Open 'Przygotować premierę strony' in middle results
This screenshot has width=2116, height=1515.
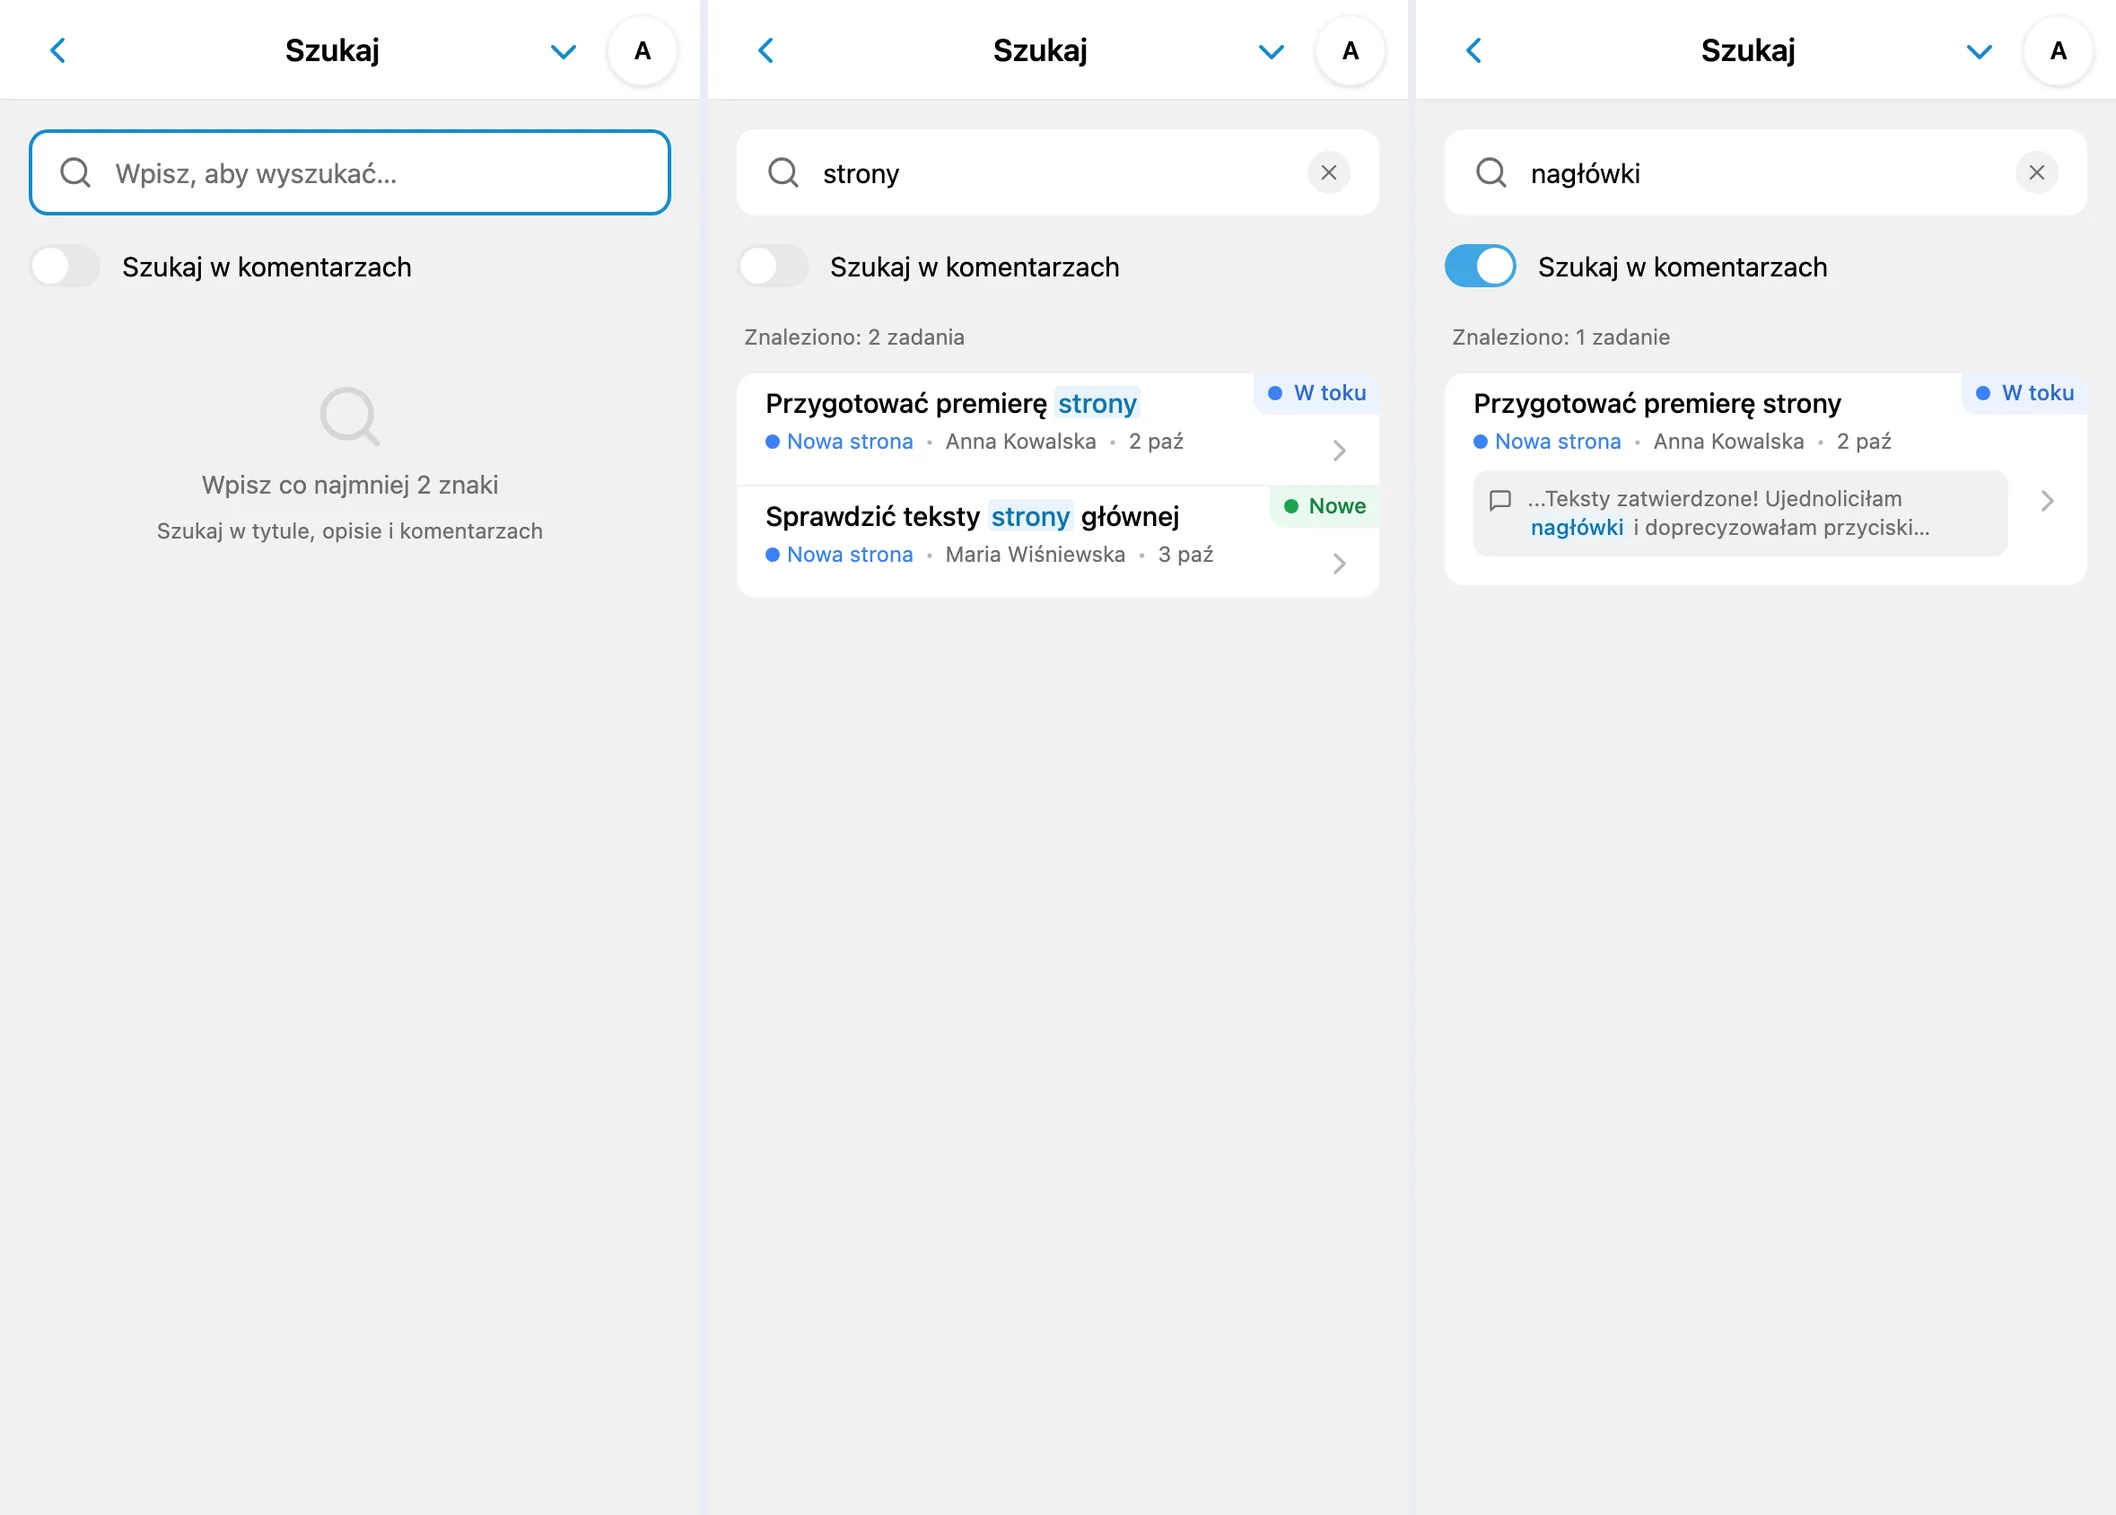pos(1058,430)
